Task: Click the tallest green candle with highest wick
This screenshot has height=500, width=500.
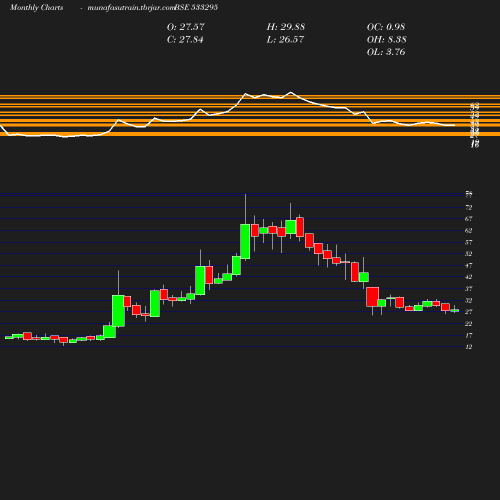Action: tap(245, 241)
